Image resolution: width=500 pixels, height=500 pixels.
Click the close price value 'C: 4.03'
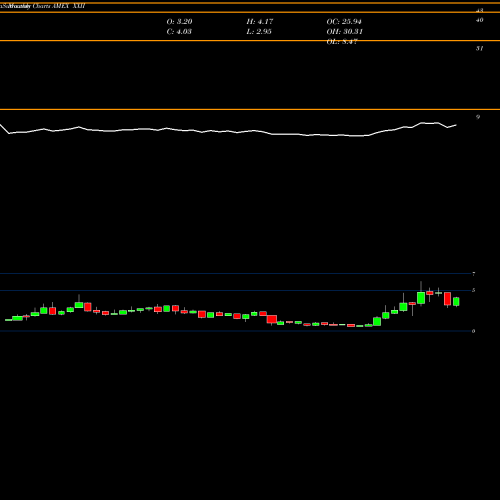coord(179,32)
